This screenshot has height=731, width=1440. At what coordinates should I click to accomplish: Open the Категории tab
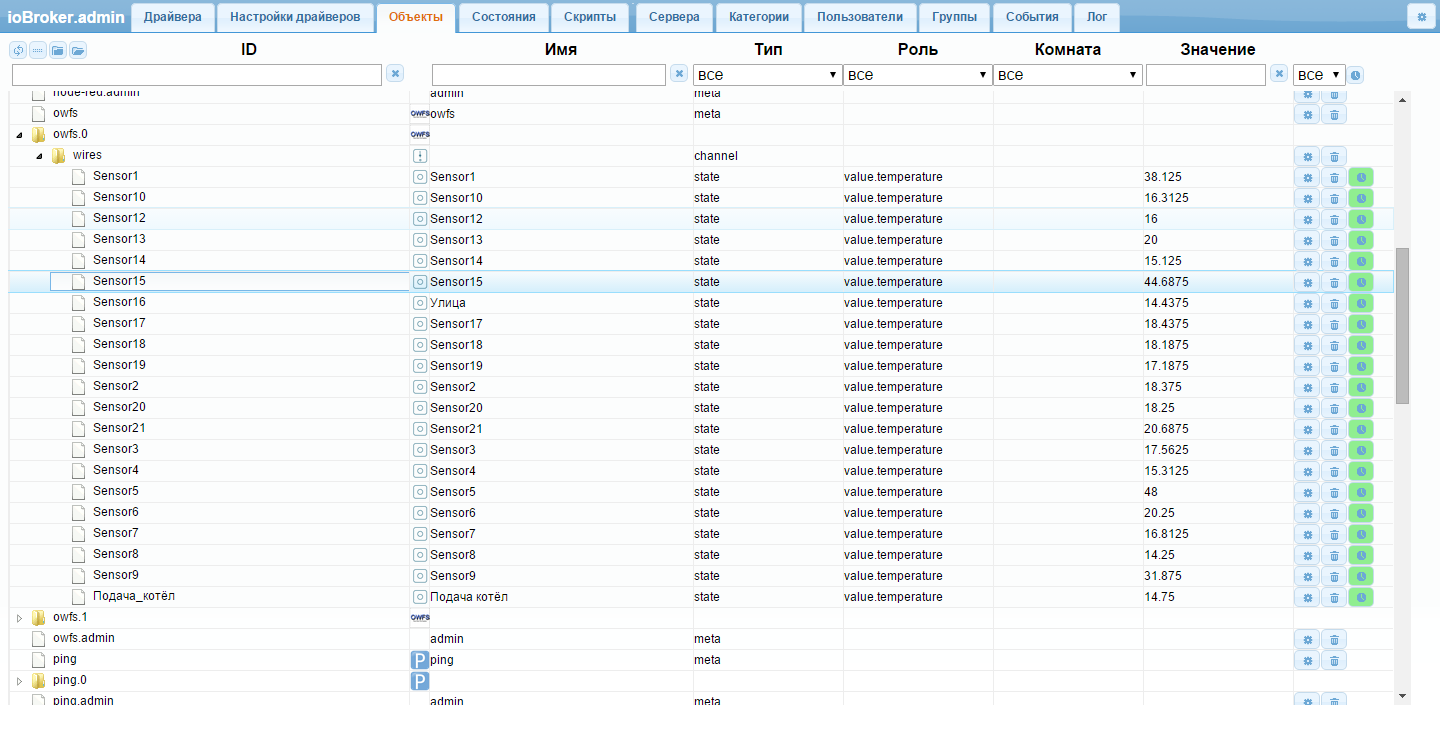758,17
